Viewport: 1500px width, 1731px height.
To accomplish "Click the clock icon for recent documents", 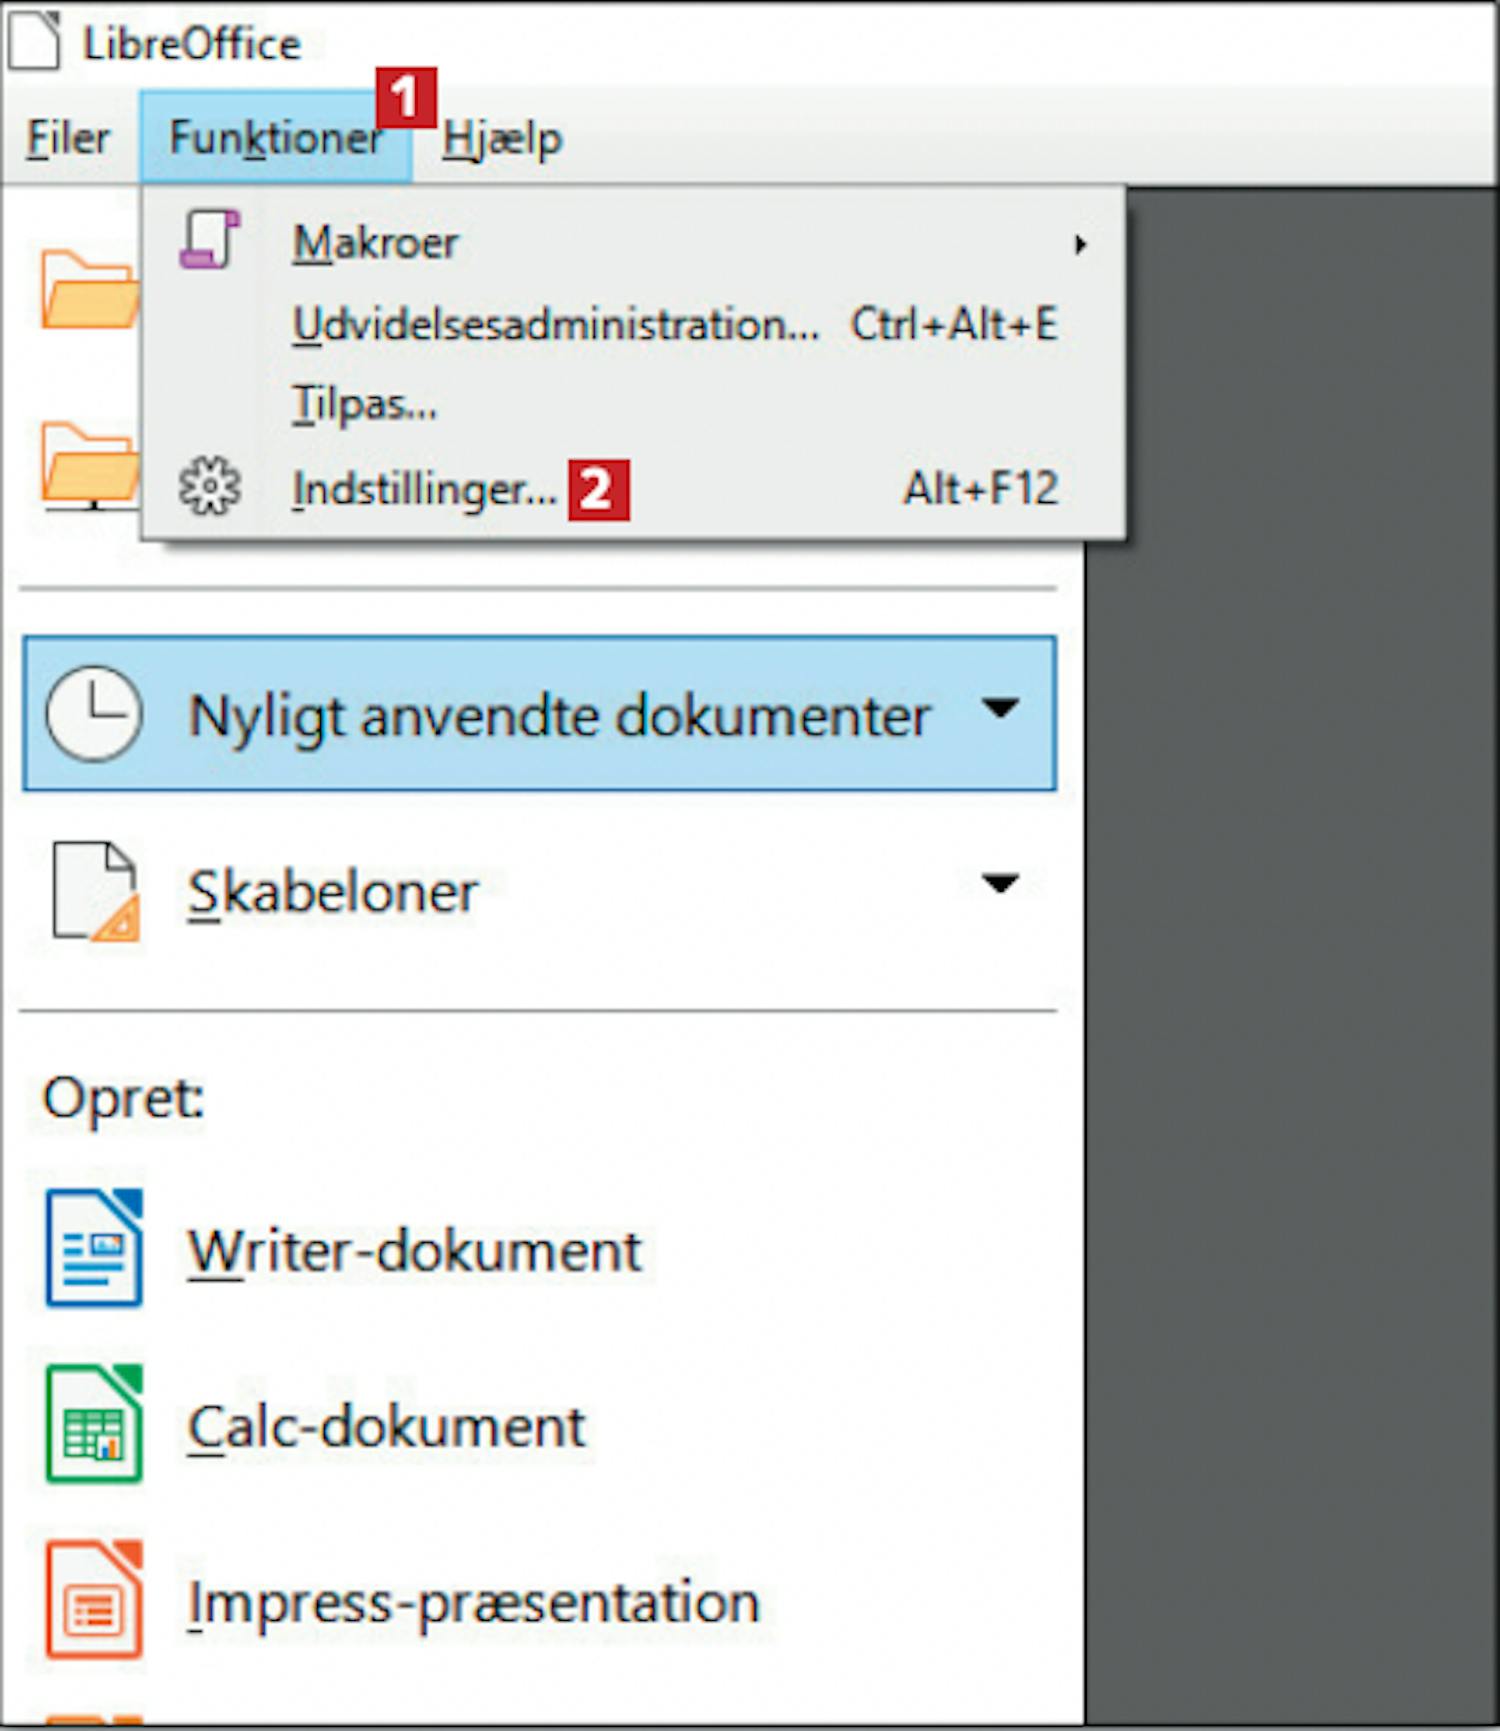I will (x=94, y=714).
